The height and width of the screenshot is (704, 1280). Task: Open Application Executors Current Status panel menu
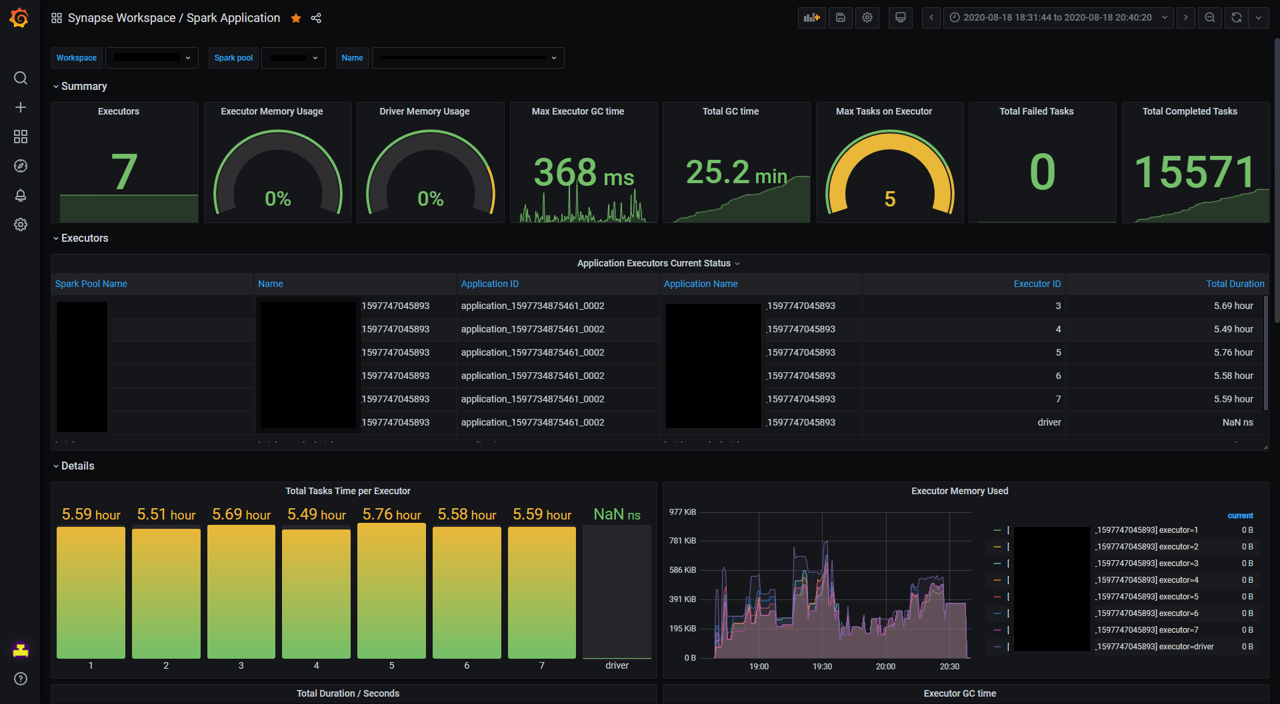(x=658, y=264)
